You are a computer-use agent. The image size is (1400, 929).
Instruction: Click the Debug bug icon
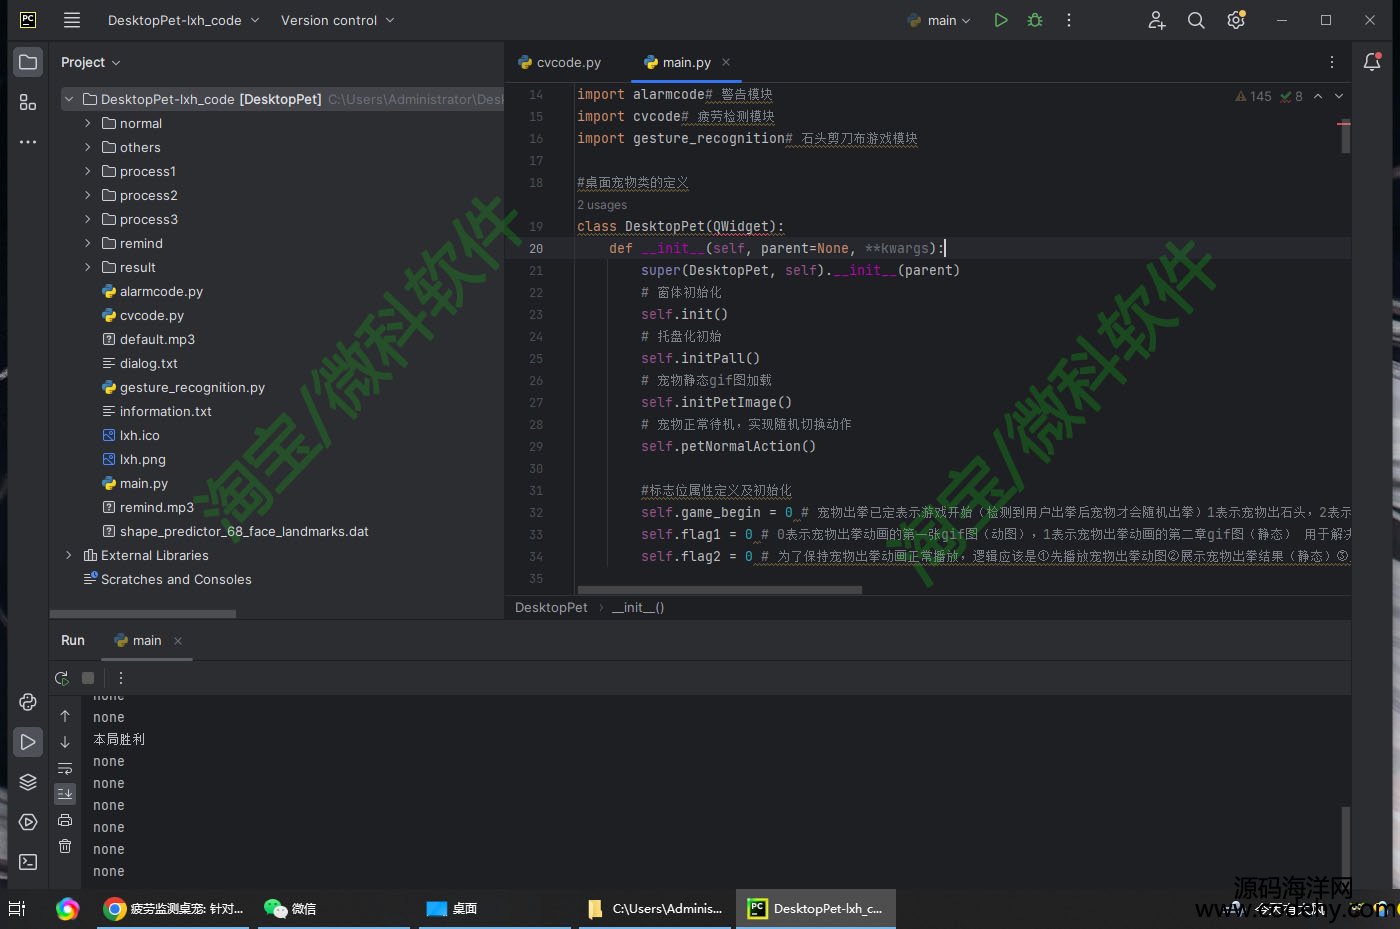pos(1035,20)
